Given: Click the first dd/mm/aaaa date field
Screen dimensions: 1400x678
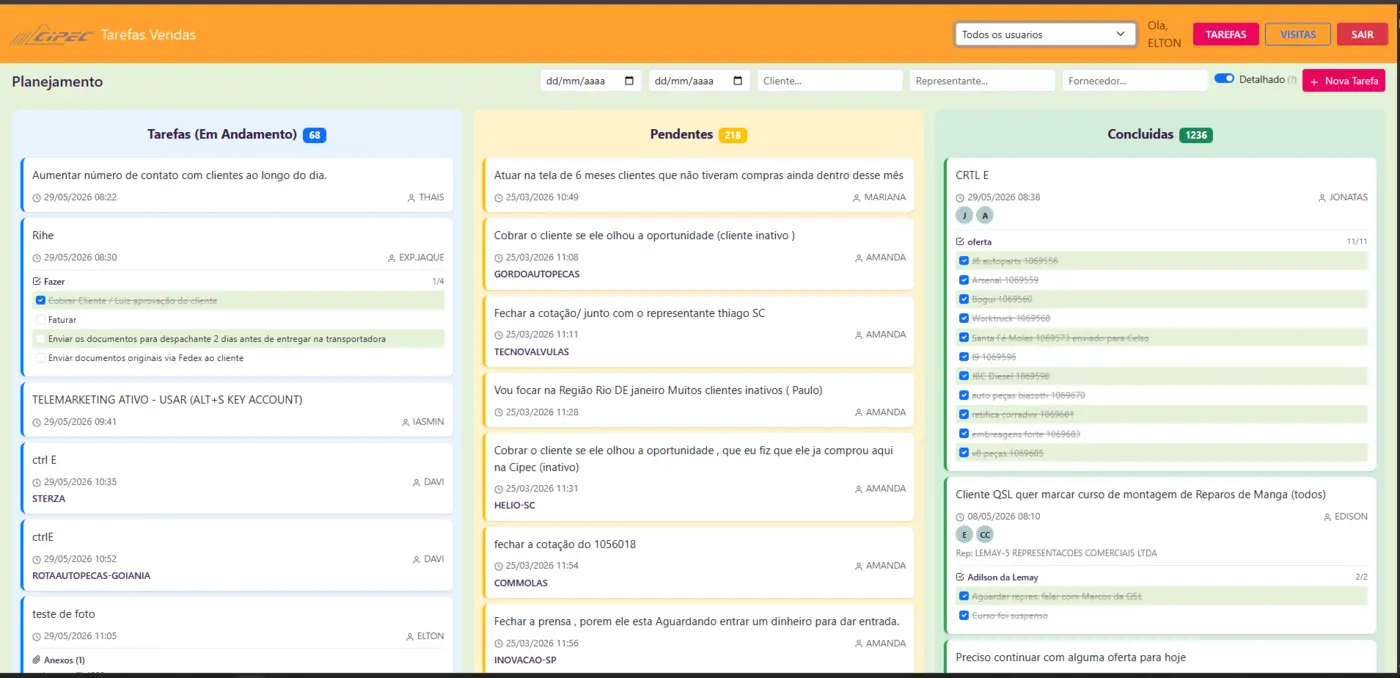Looking at the screenshot, I should click(590, 81).
